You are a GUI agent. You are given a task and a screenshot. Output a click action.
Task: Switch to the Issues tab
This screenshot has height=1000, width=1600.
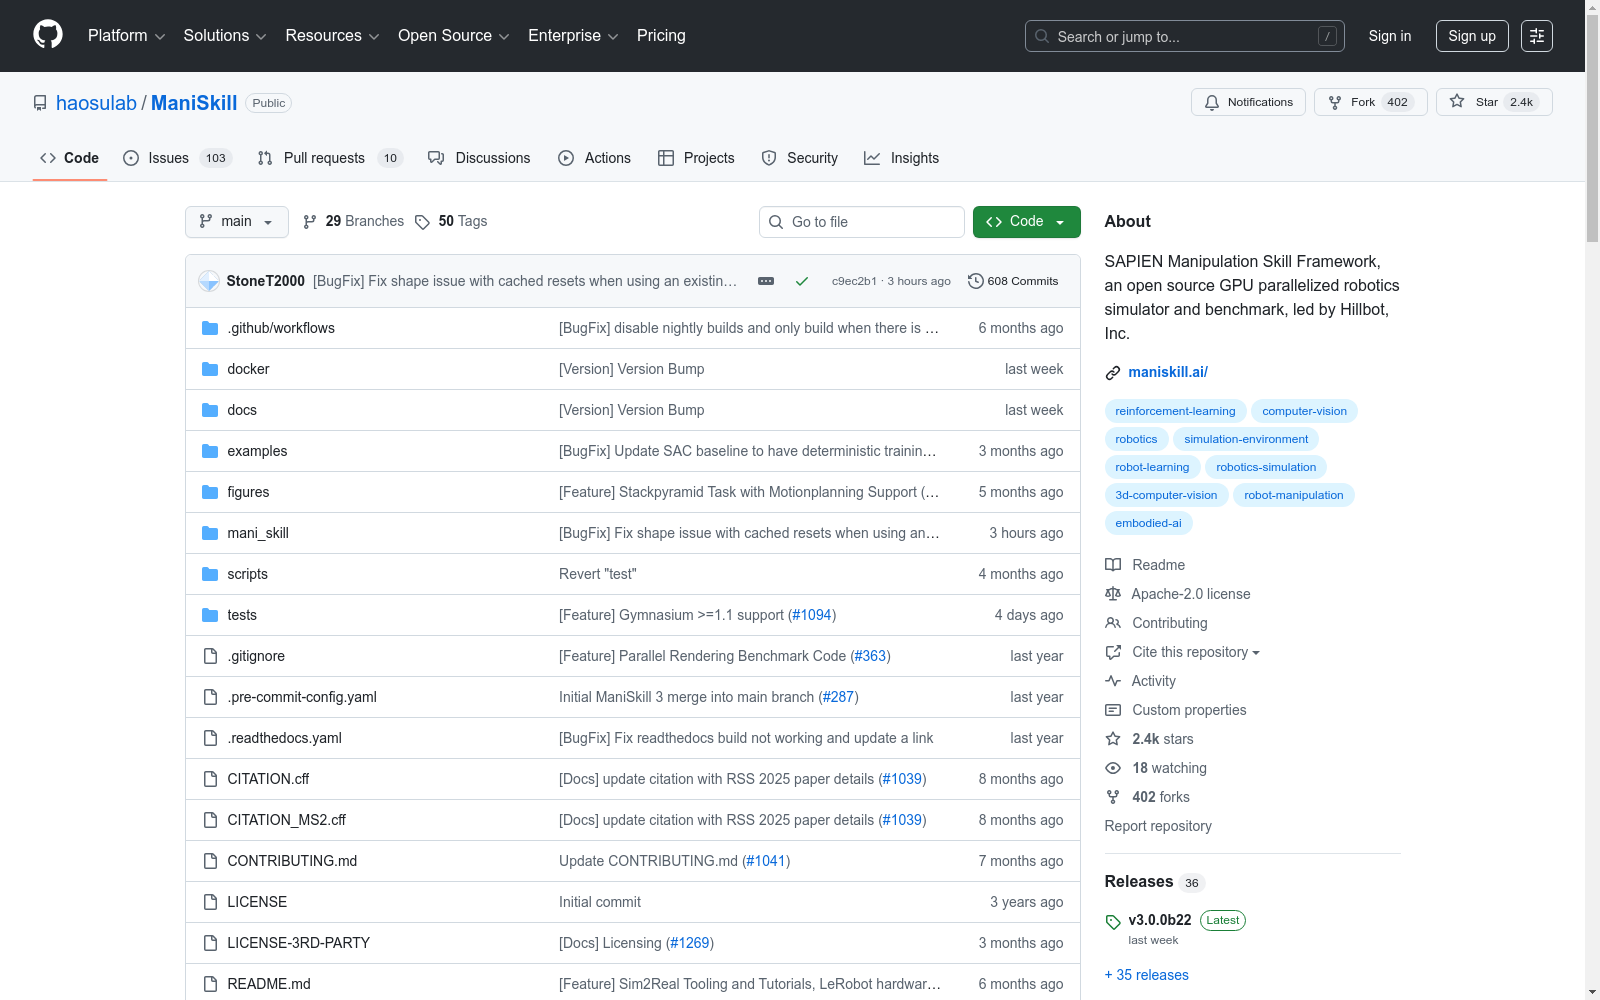[x=177, y=158]
